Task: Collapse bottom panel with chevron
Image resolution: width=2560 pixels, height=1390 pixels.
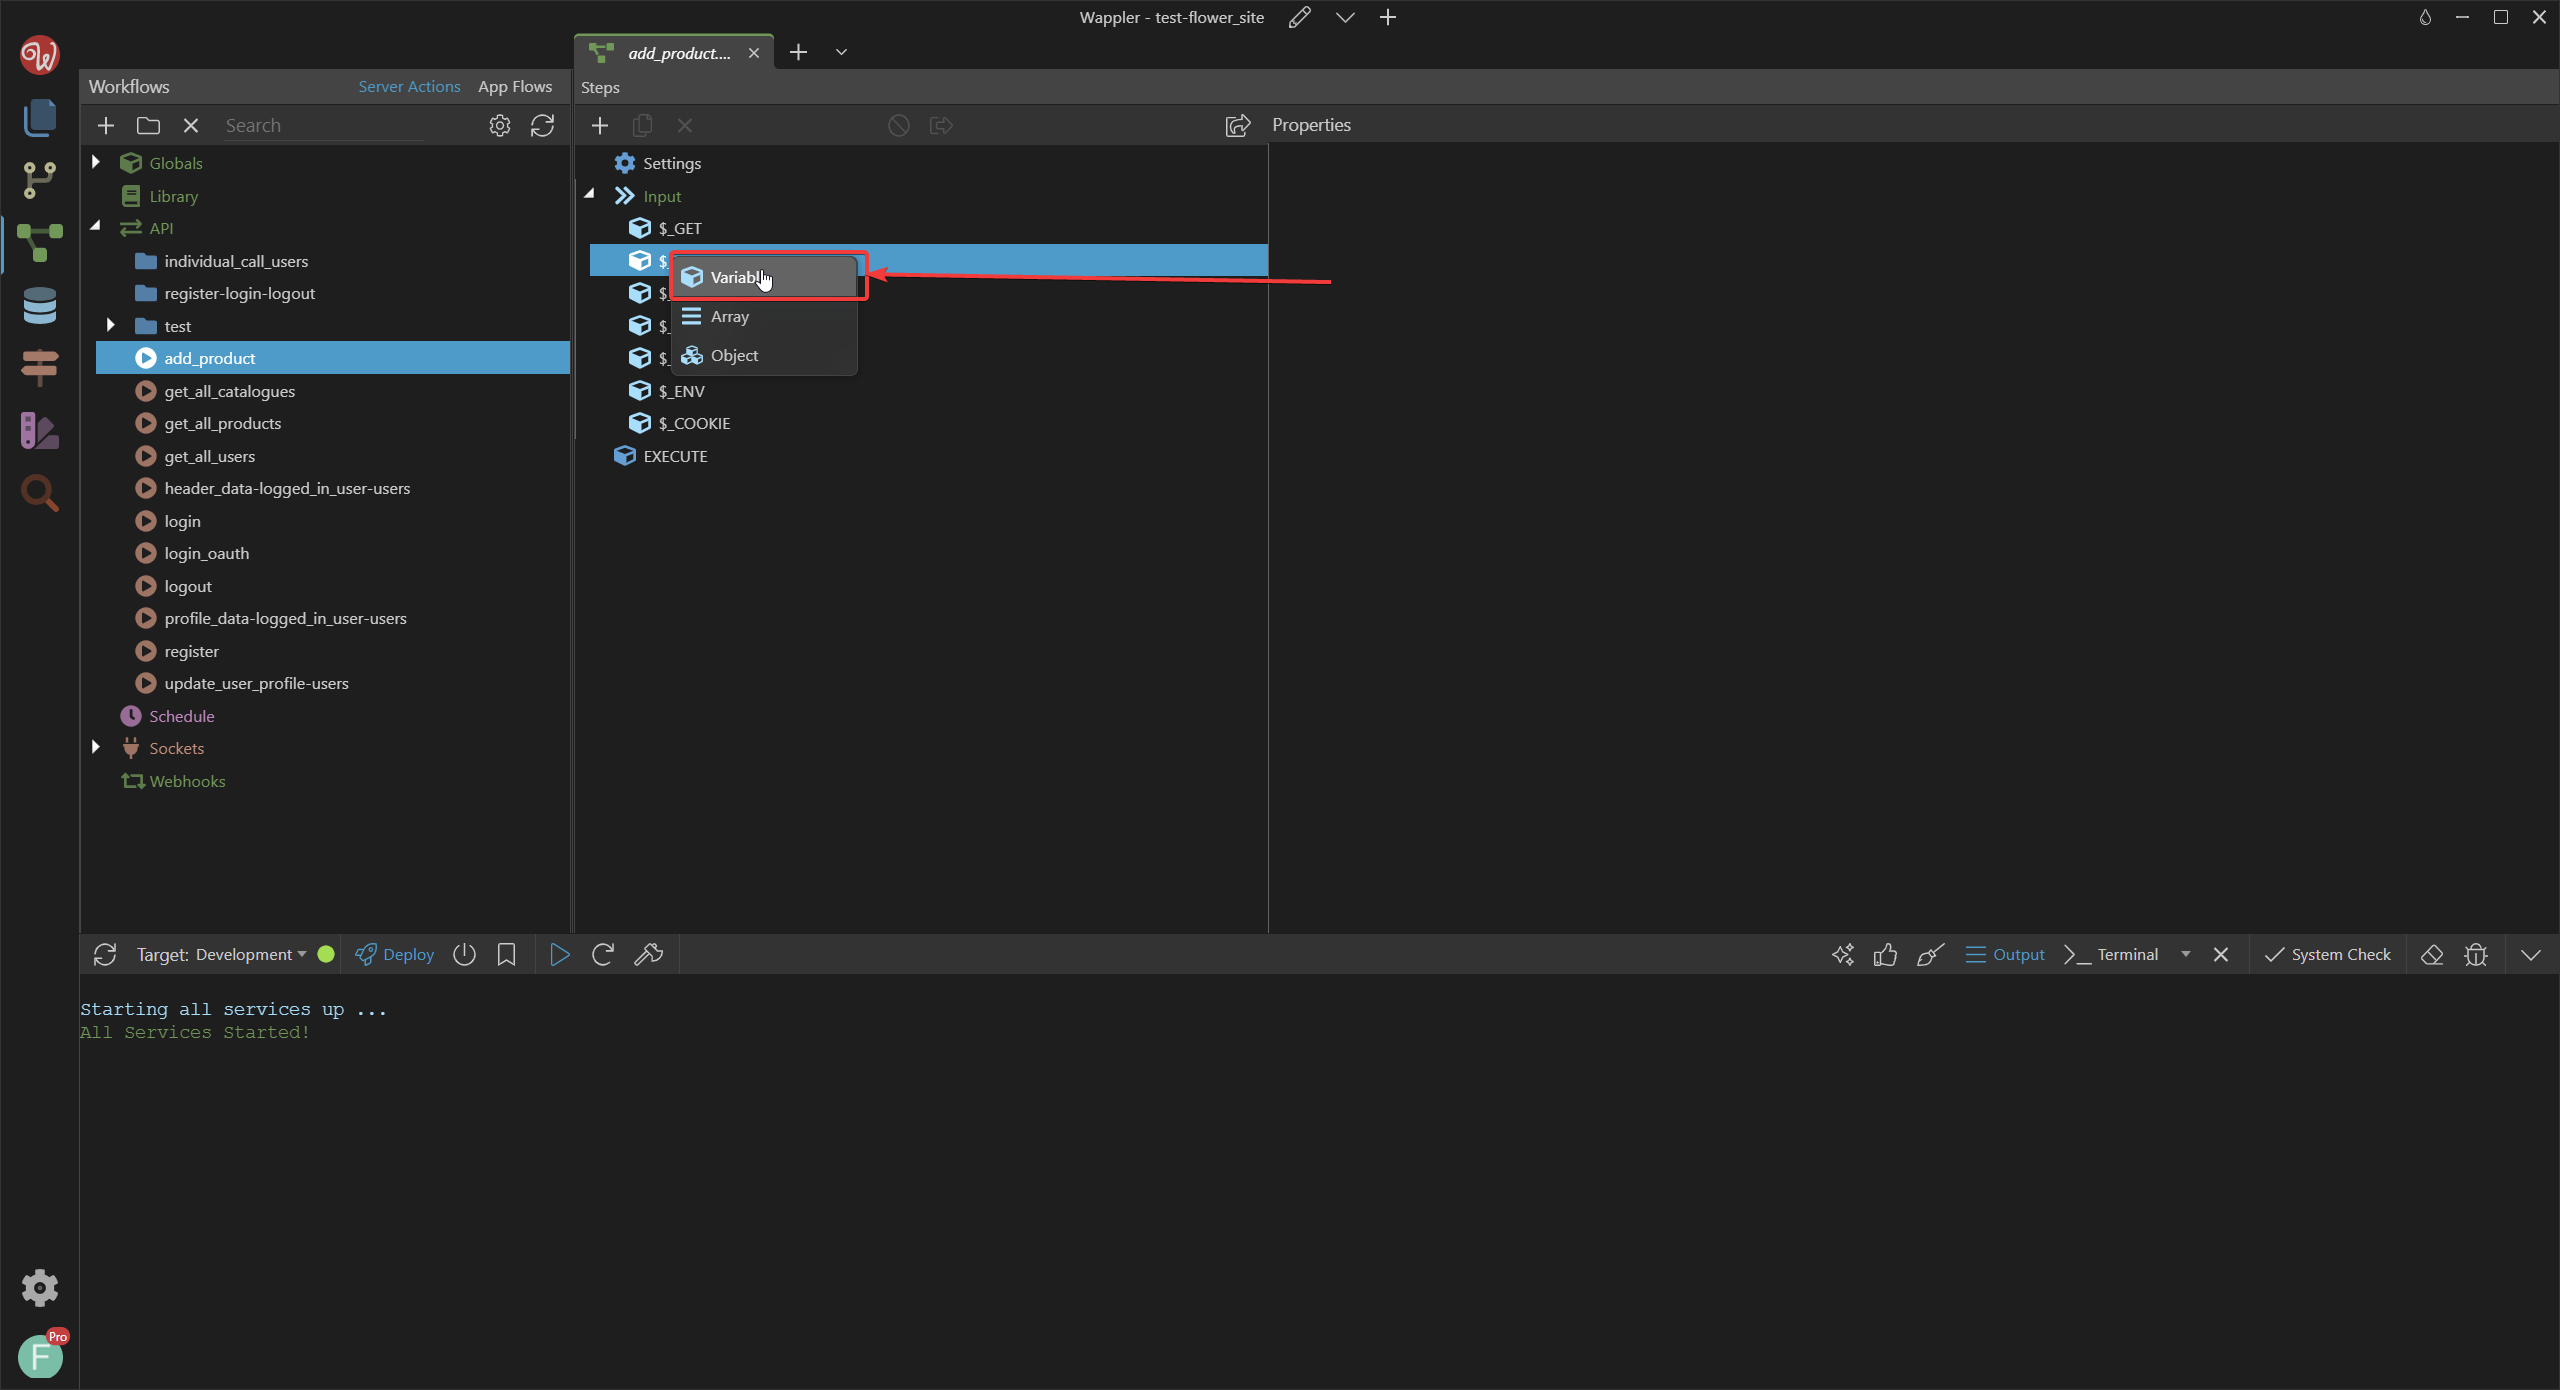Action: 2531,954
